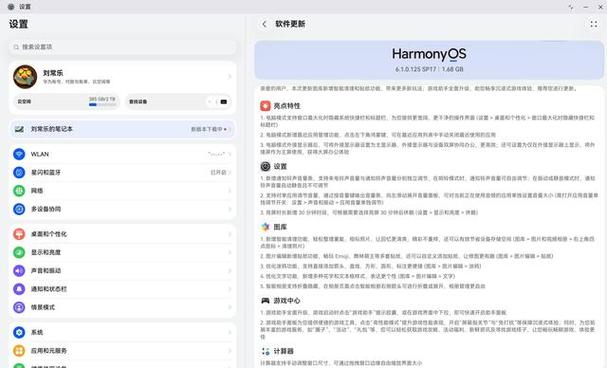
Task: Click the red 桌面和个性化 icon
Action: pos(19,234)
